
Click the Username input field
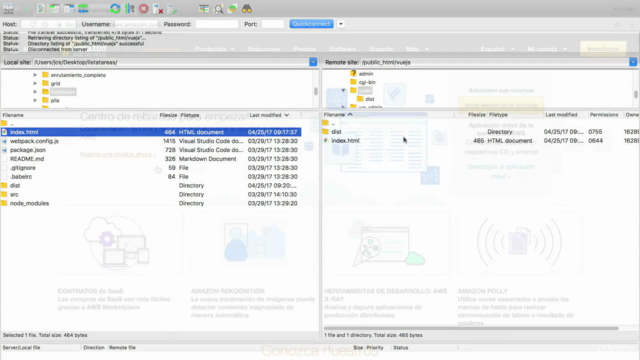point(137,24)
